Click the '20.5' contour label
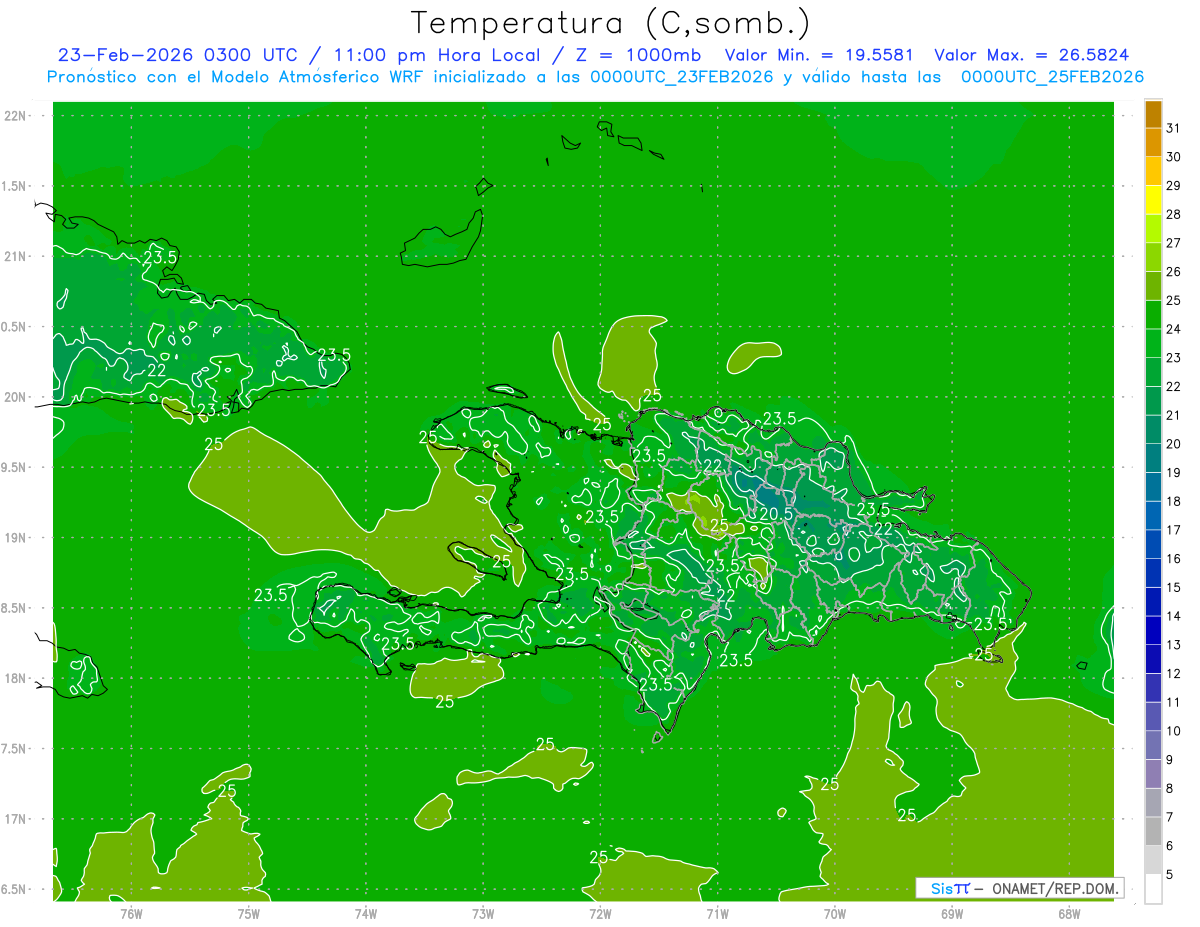 (776, 513)
